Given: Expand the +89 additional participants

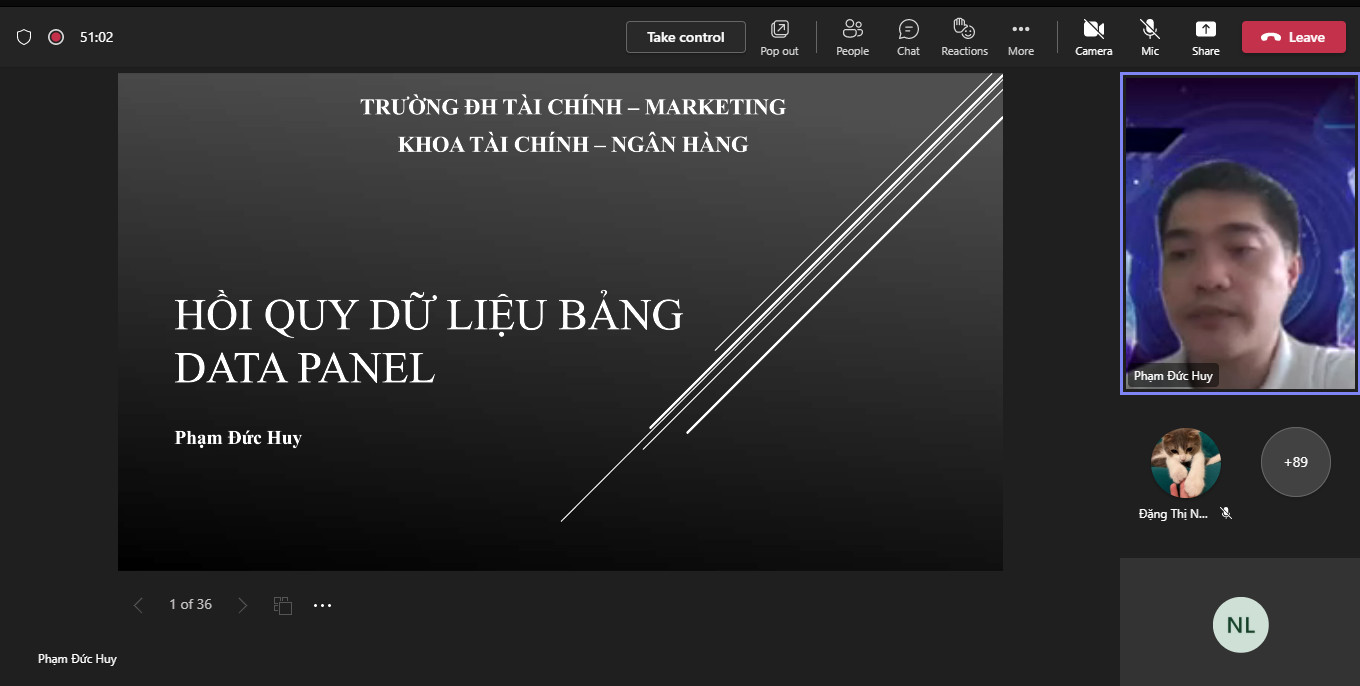Looking at the screenshot, I should 1295,462.
